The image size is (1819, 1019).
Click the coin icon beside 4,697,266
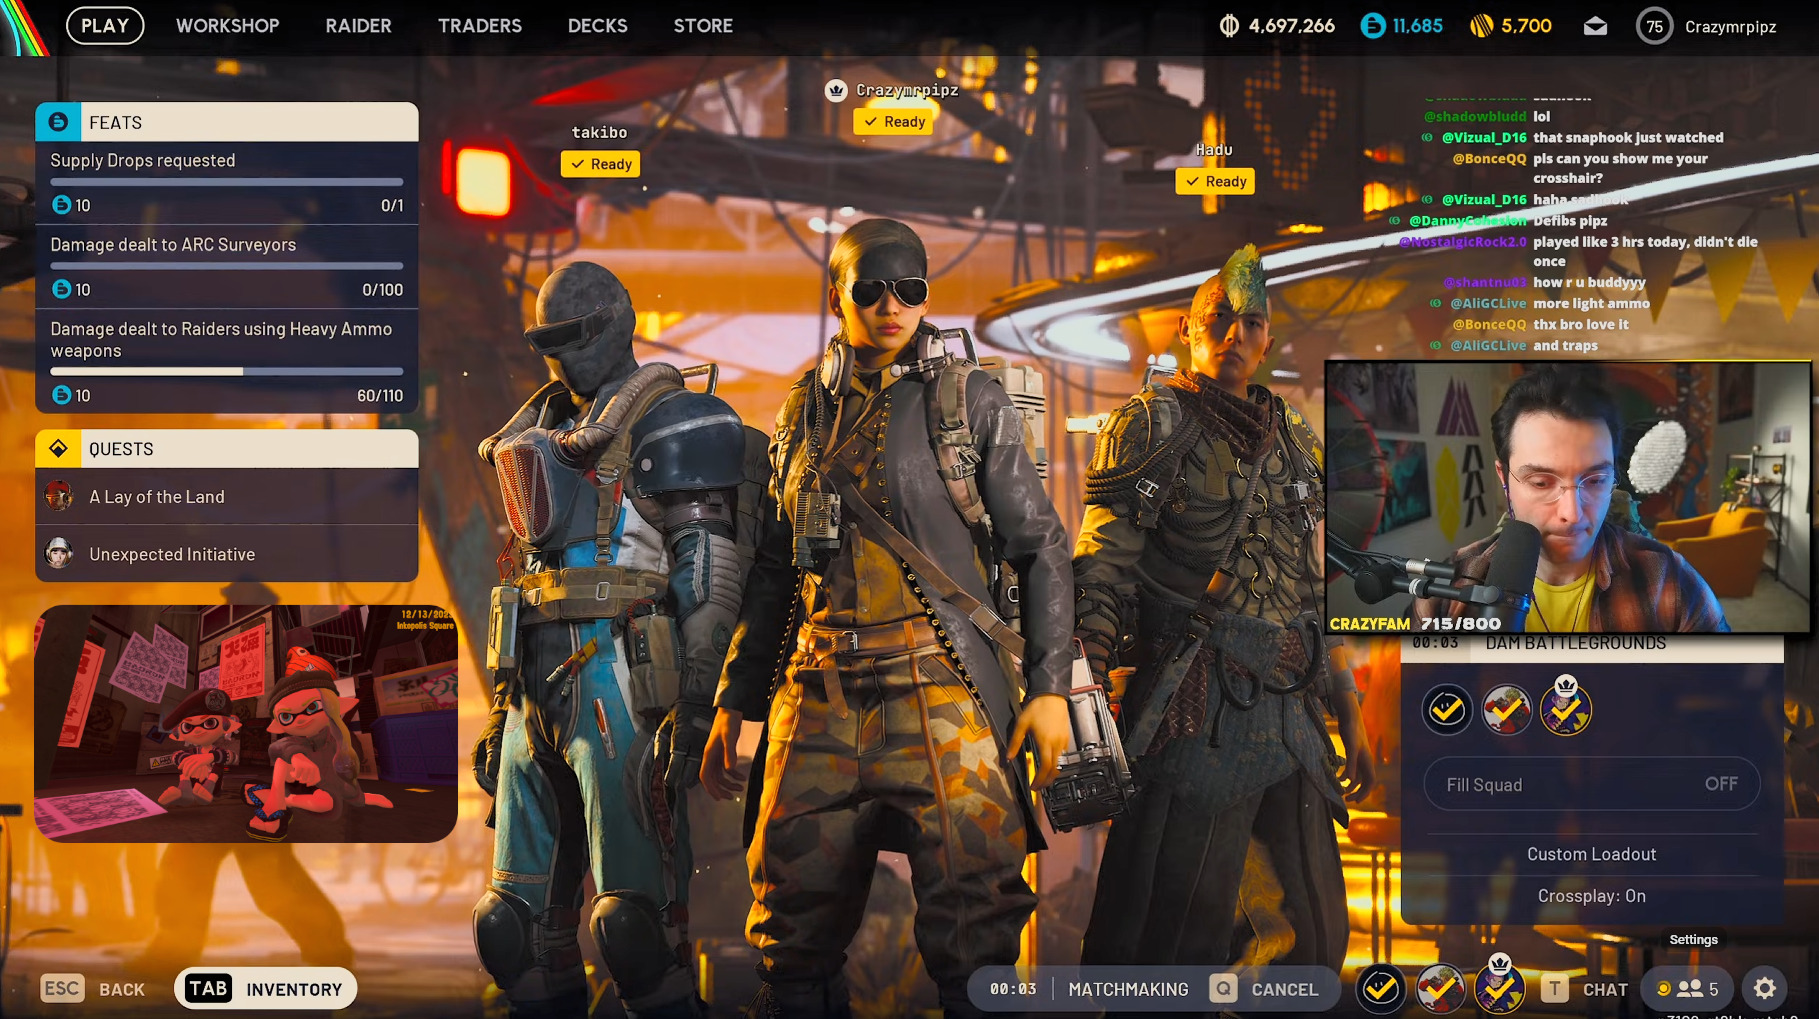click(x=1229, y=26)
